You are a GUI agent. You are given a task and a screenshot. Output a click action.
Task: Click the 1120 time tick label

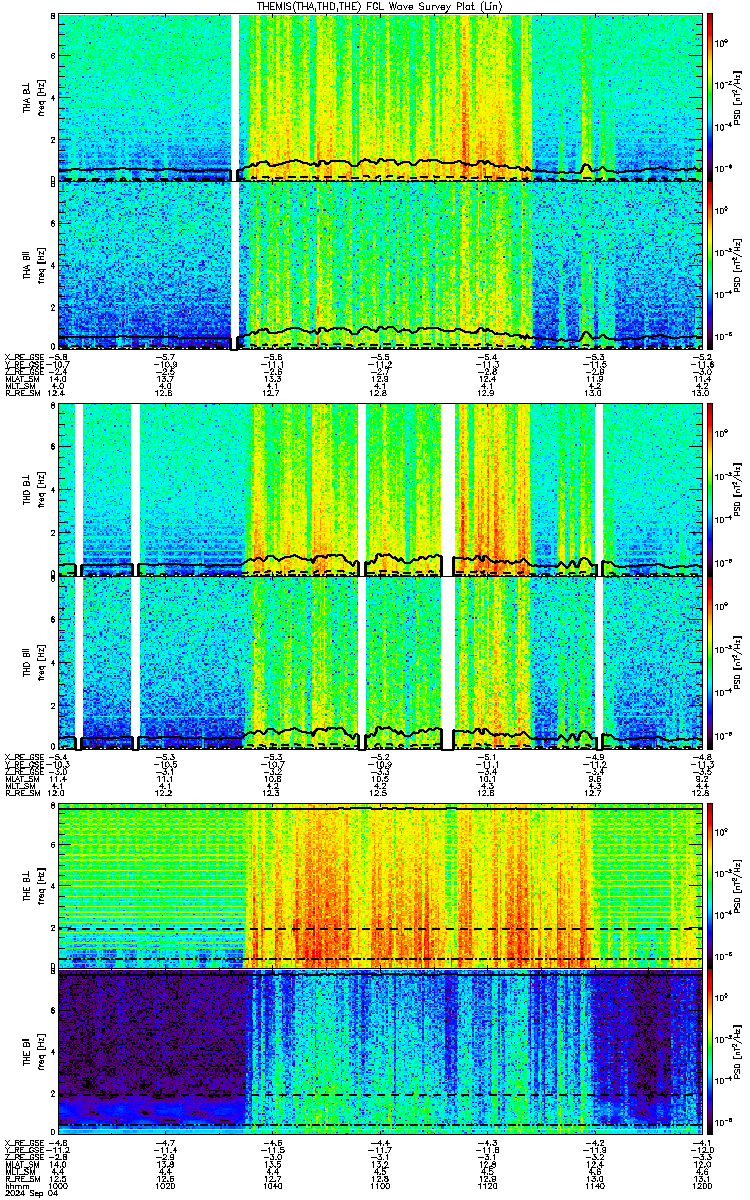pos(487,1186)
